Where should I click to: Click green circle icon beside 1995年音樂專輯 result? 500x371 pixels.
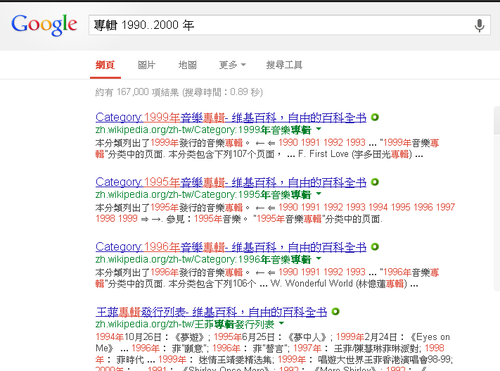coord(375,182)
